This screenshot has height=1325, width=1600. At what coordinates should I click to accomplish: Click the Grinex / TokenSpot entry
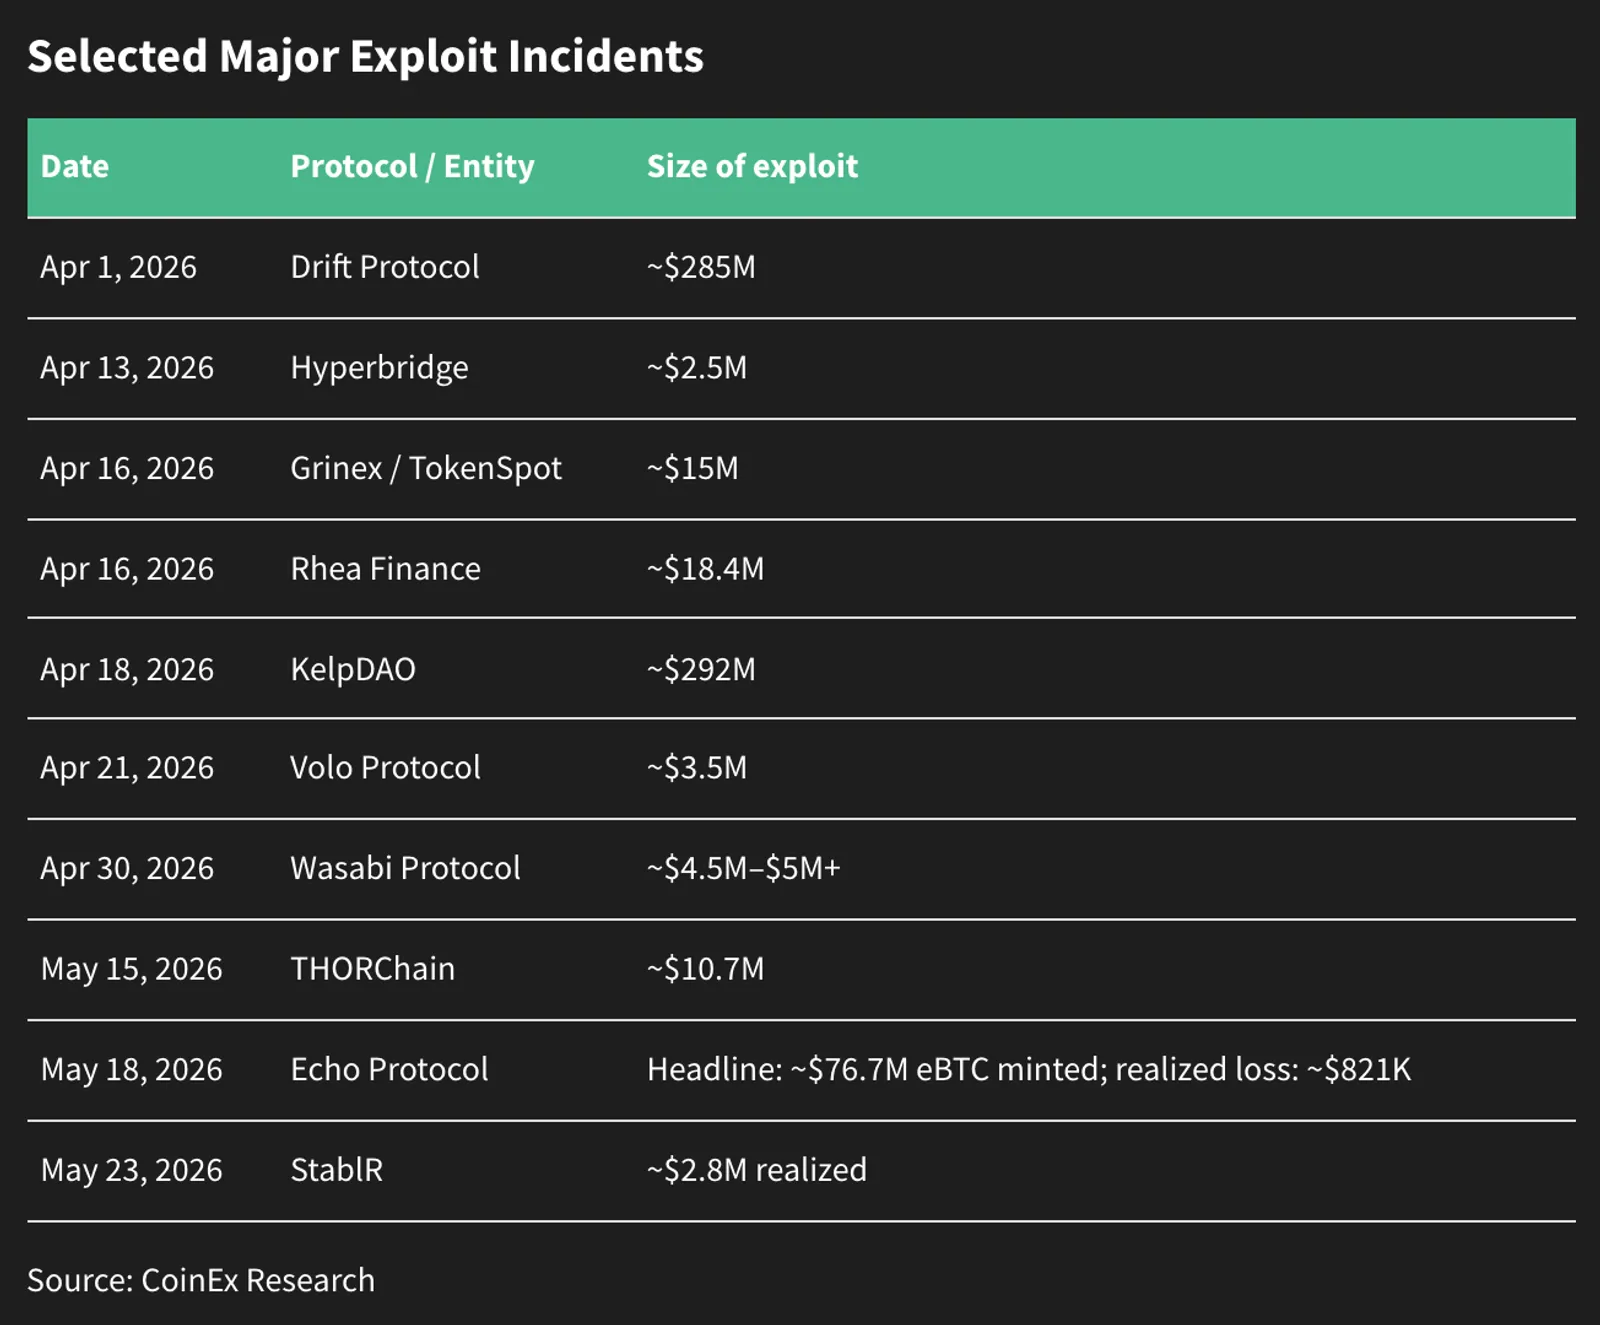pos(426,468)
